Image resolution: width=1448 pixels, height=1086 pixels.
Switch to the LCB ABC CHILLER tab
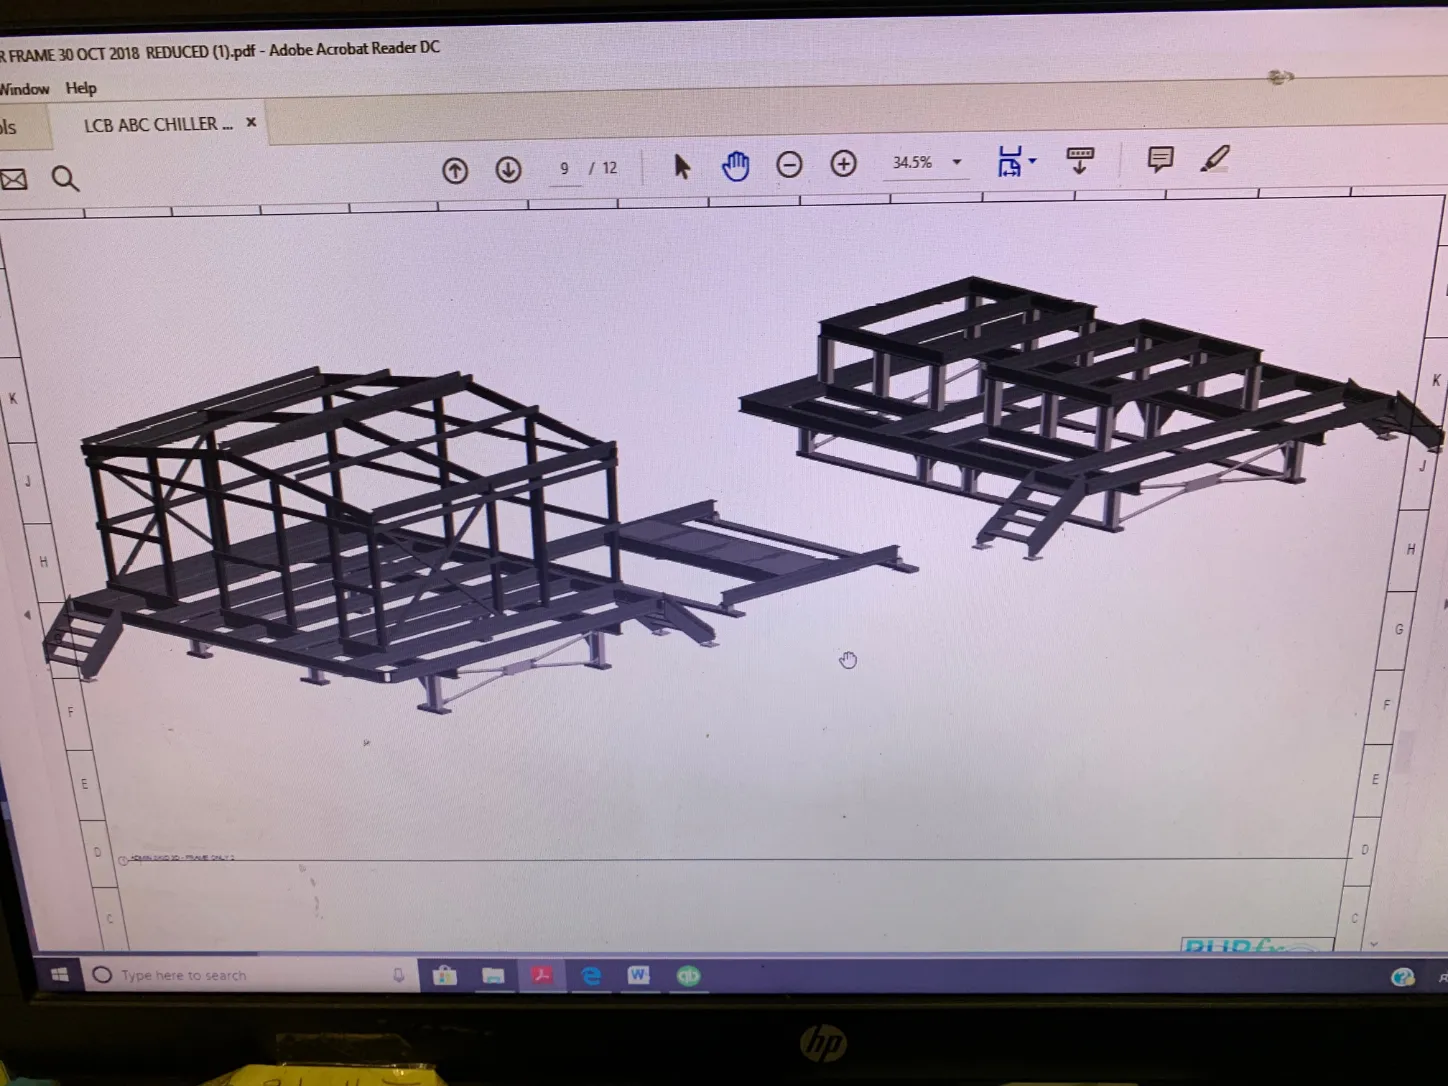[158, 125]
